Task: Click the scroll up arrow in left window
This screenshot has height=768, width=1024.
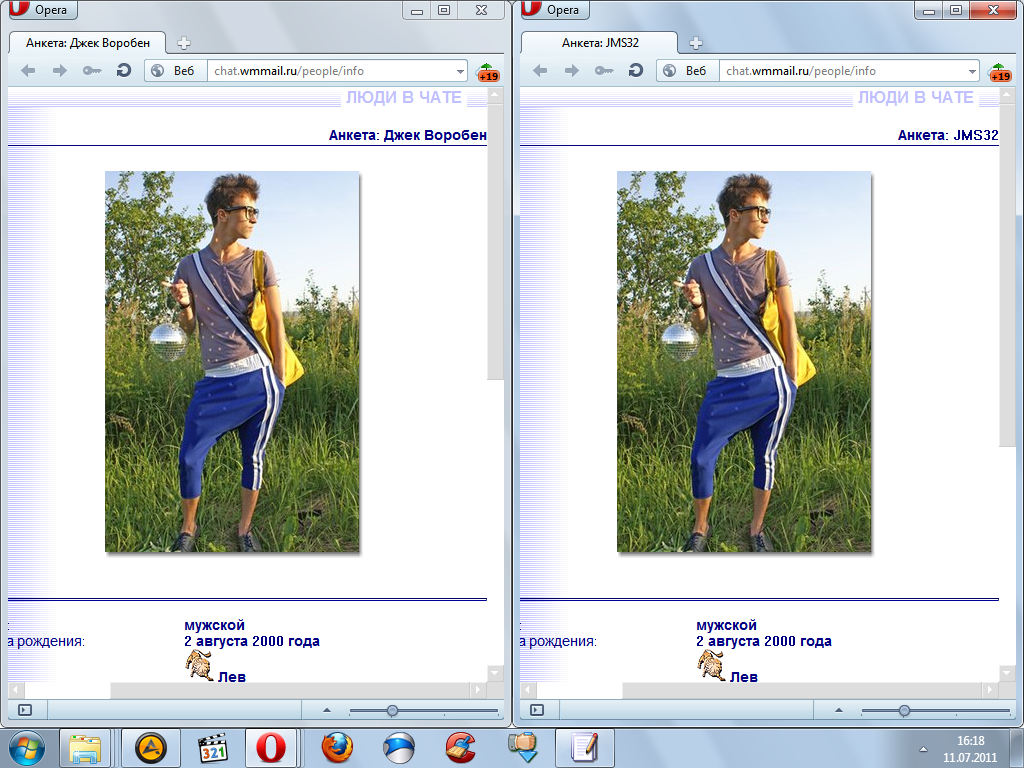Action: click(x=495, y=95)
